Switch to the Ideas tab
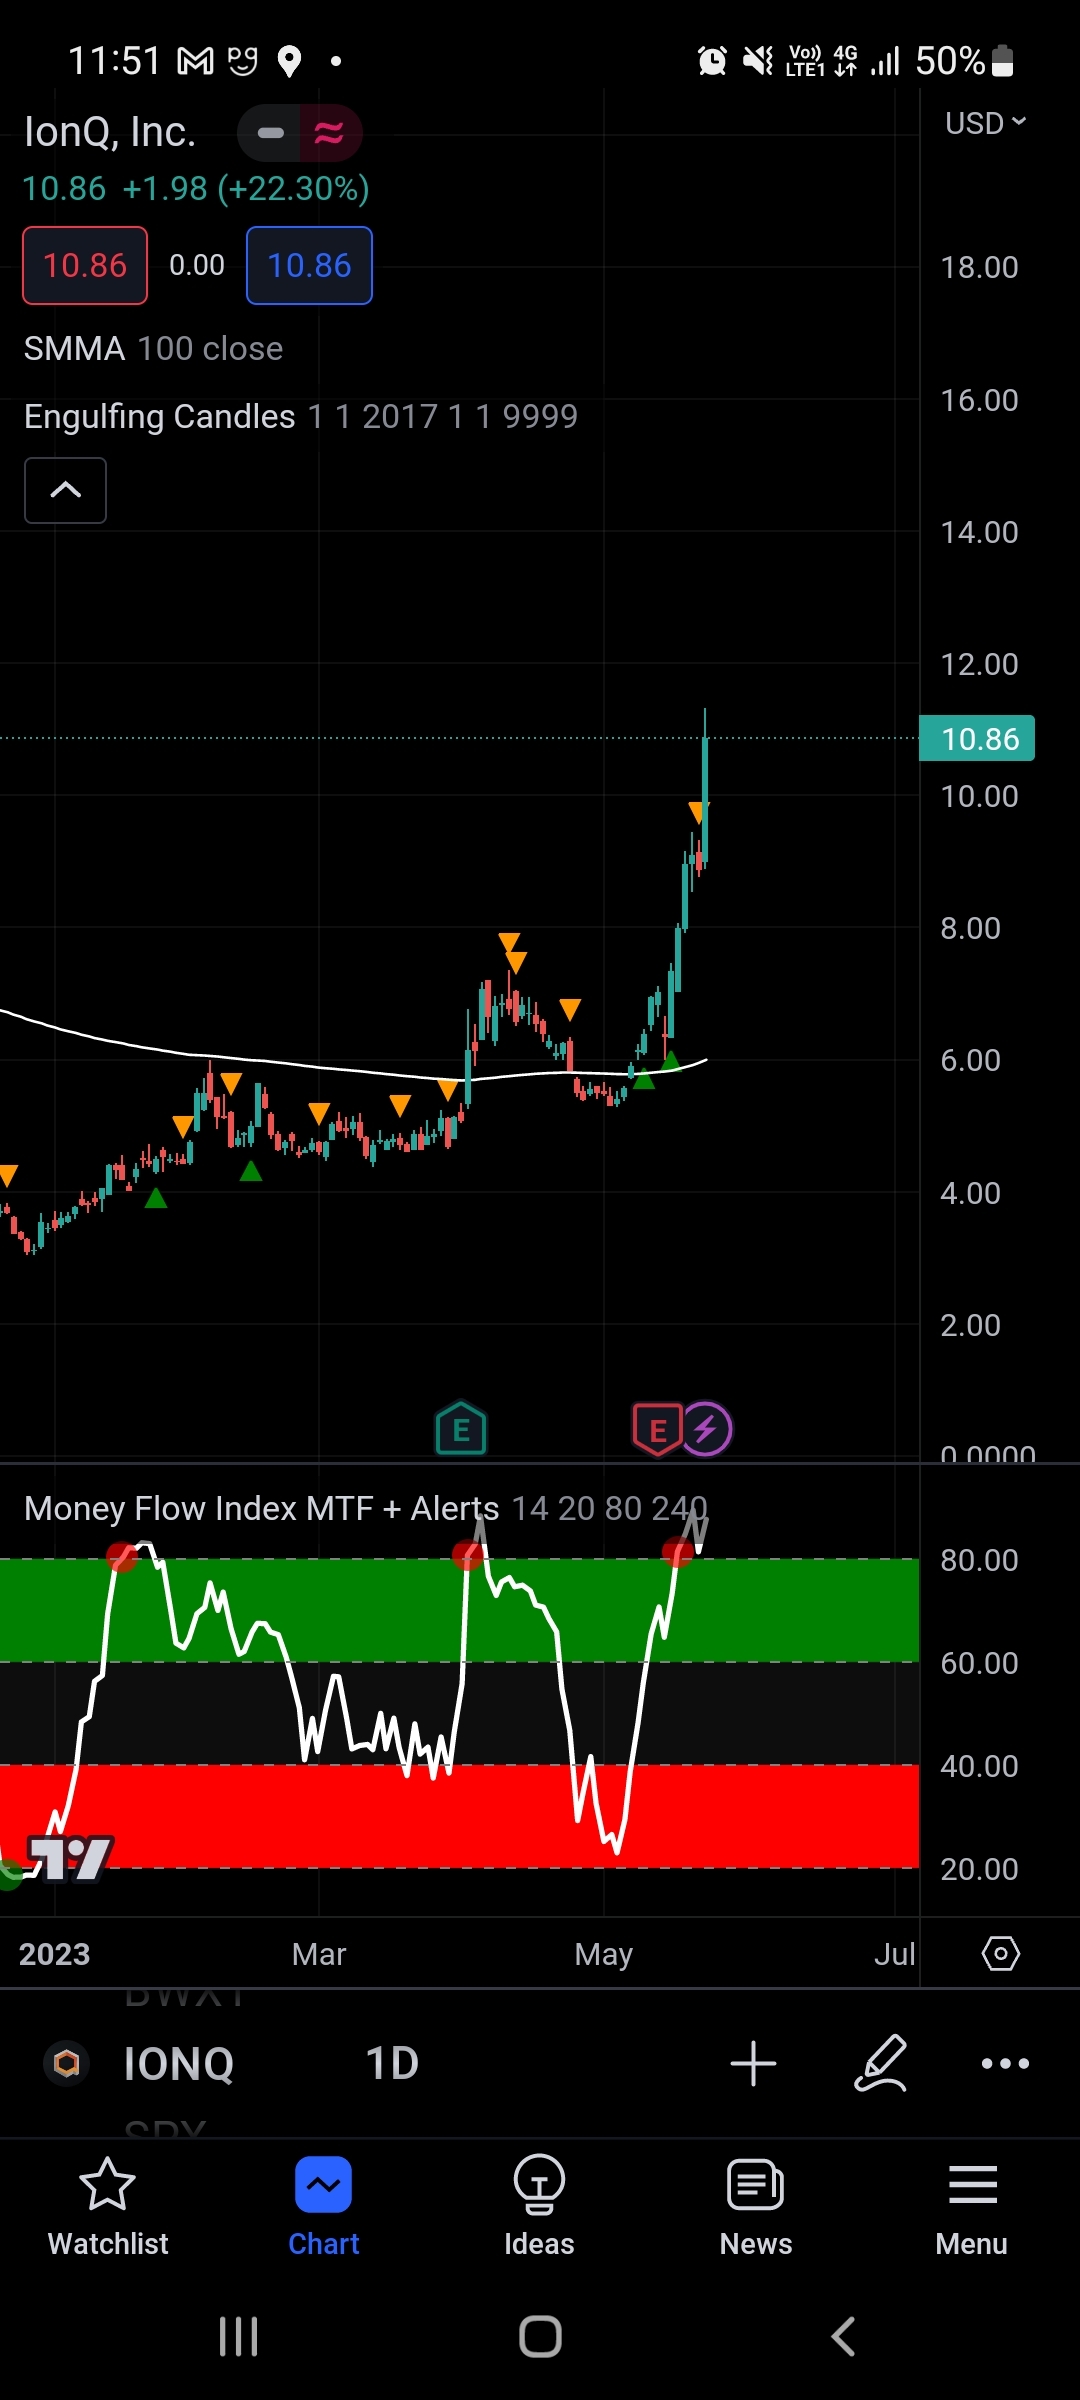This screenshot has height=2400, width=1080. tap(540, 2208)
